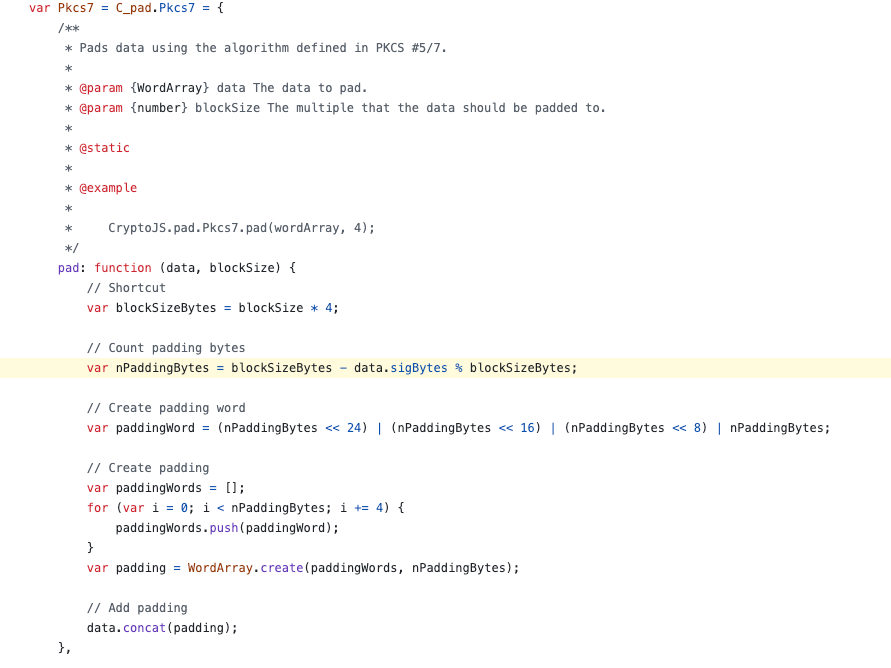Screen dimensions: 891x668
Task: Click the 'var paddingWords = [];' line
Action: pos(165,488)
